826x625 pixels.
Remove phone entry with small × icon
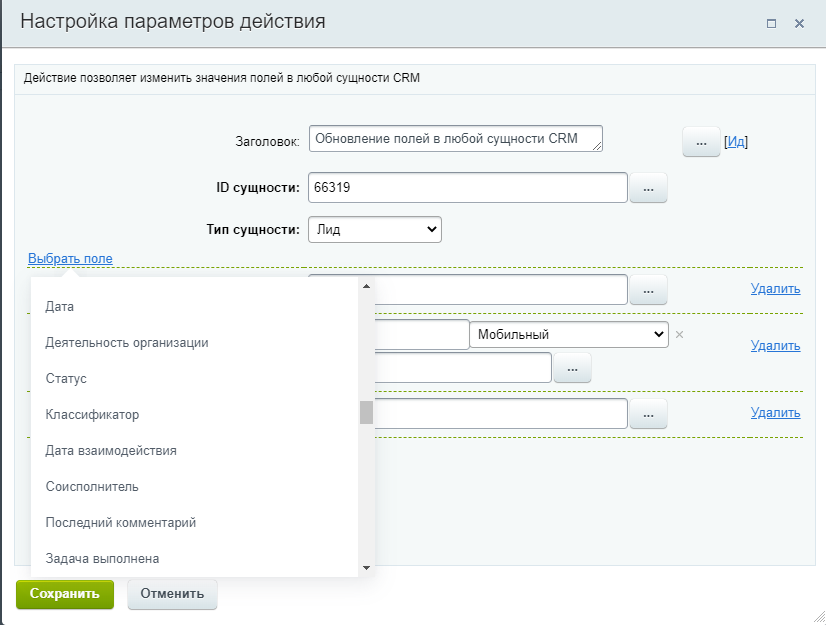[679, 334]
